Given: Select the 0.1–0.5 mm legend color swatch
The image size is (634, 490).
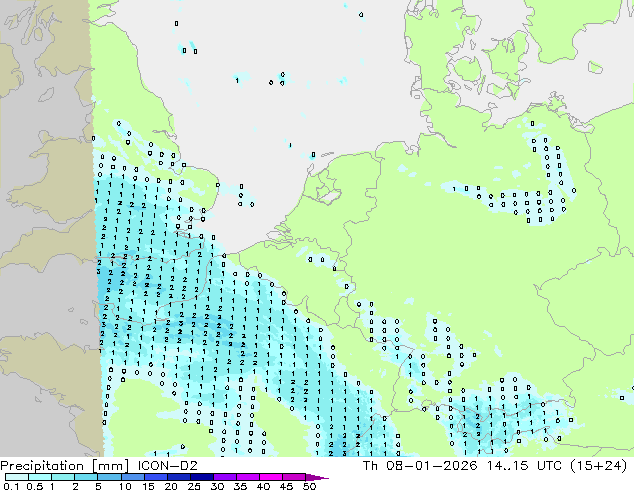Looking at the screenshot, I should click(x=17, y=477).
